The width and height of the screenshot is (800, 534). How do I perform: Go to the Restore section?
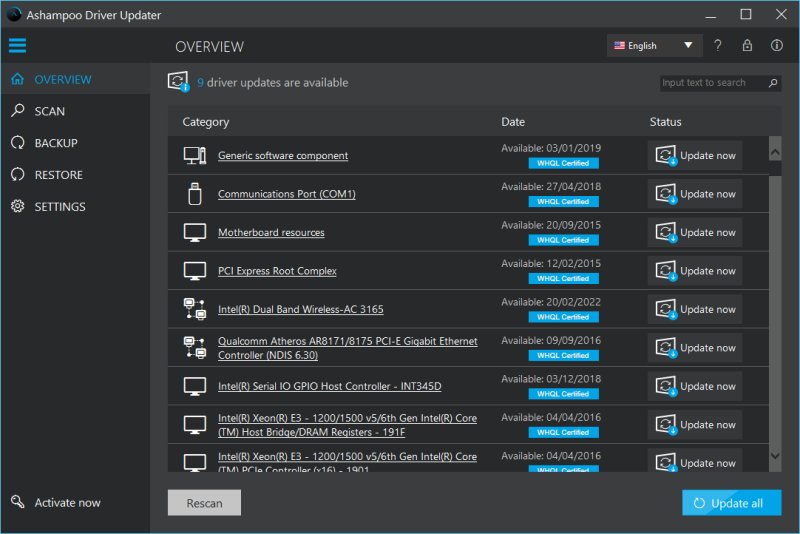coord(59,175)
